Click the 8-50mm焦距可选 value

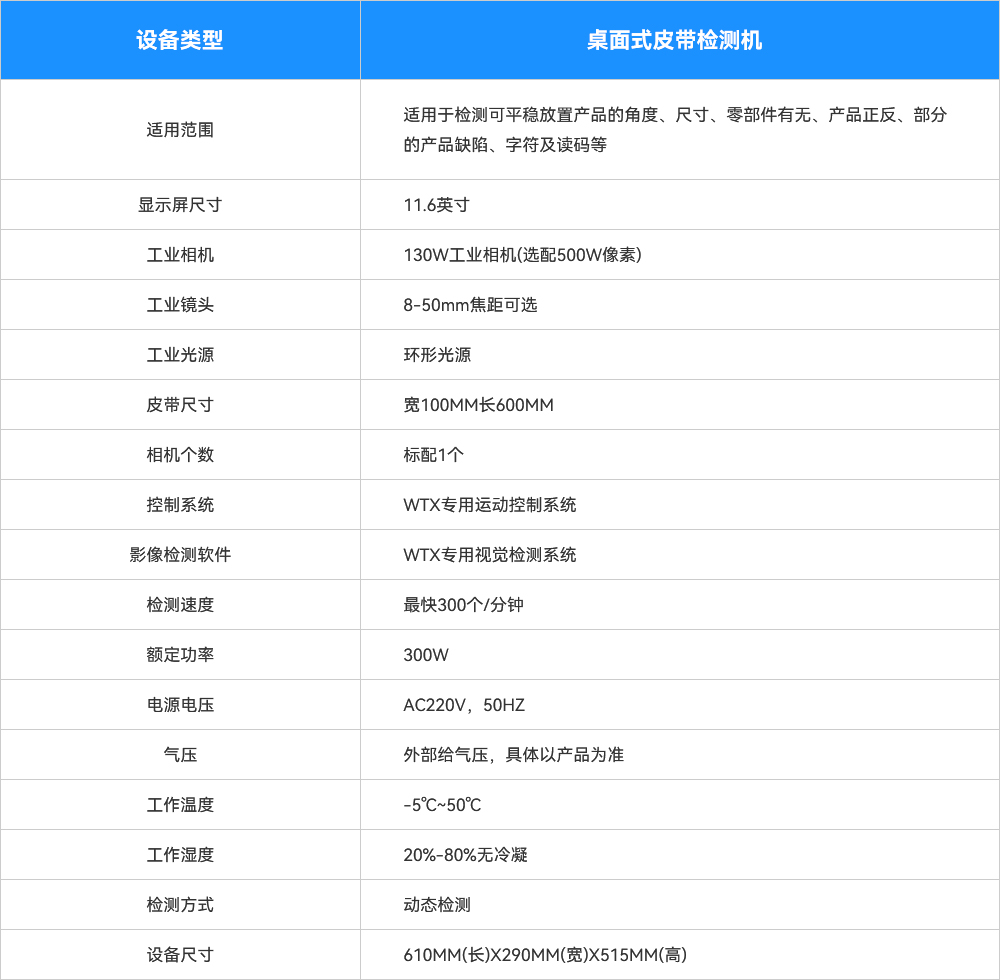coord(470,305)
